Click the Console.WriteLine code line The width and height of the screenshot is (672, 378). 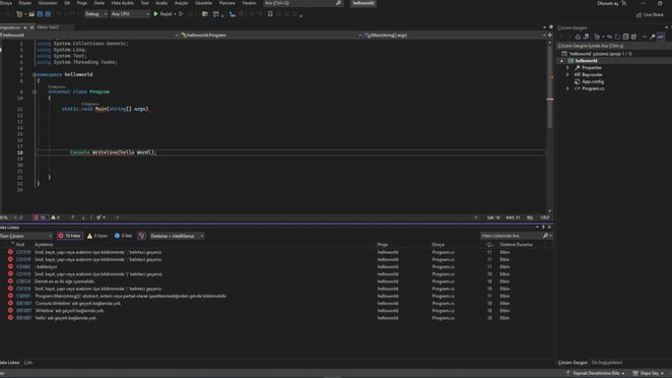[x=113, y=153]
